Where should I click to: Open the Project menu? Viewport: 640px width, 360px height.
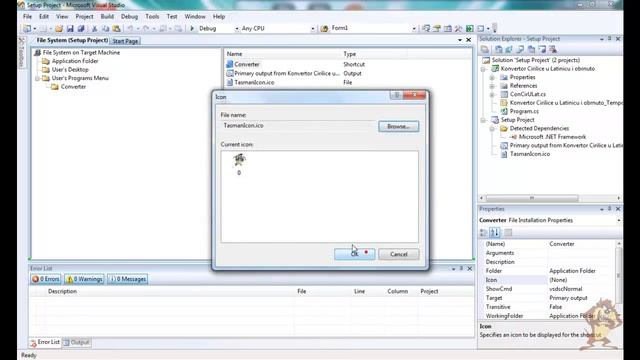coord(84,17)
